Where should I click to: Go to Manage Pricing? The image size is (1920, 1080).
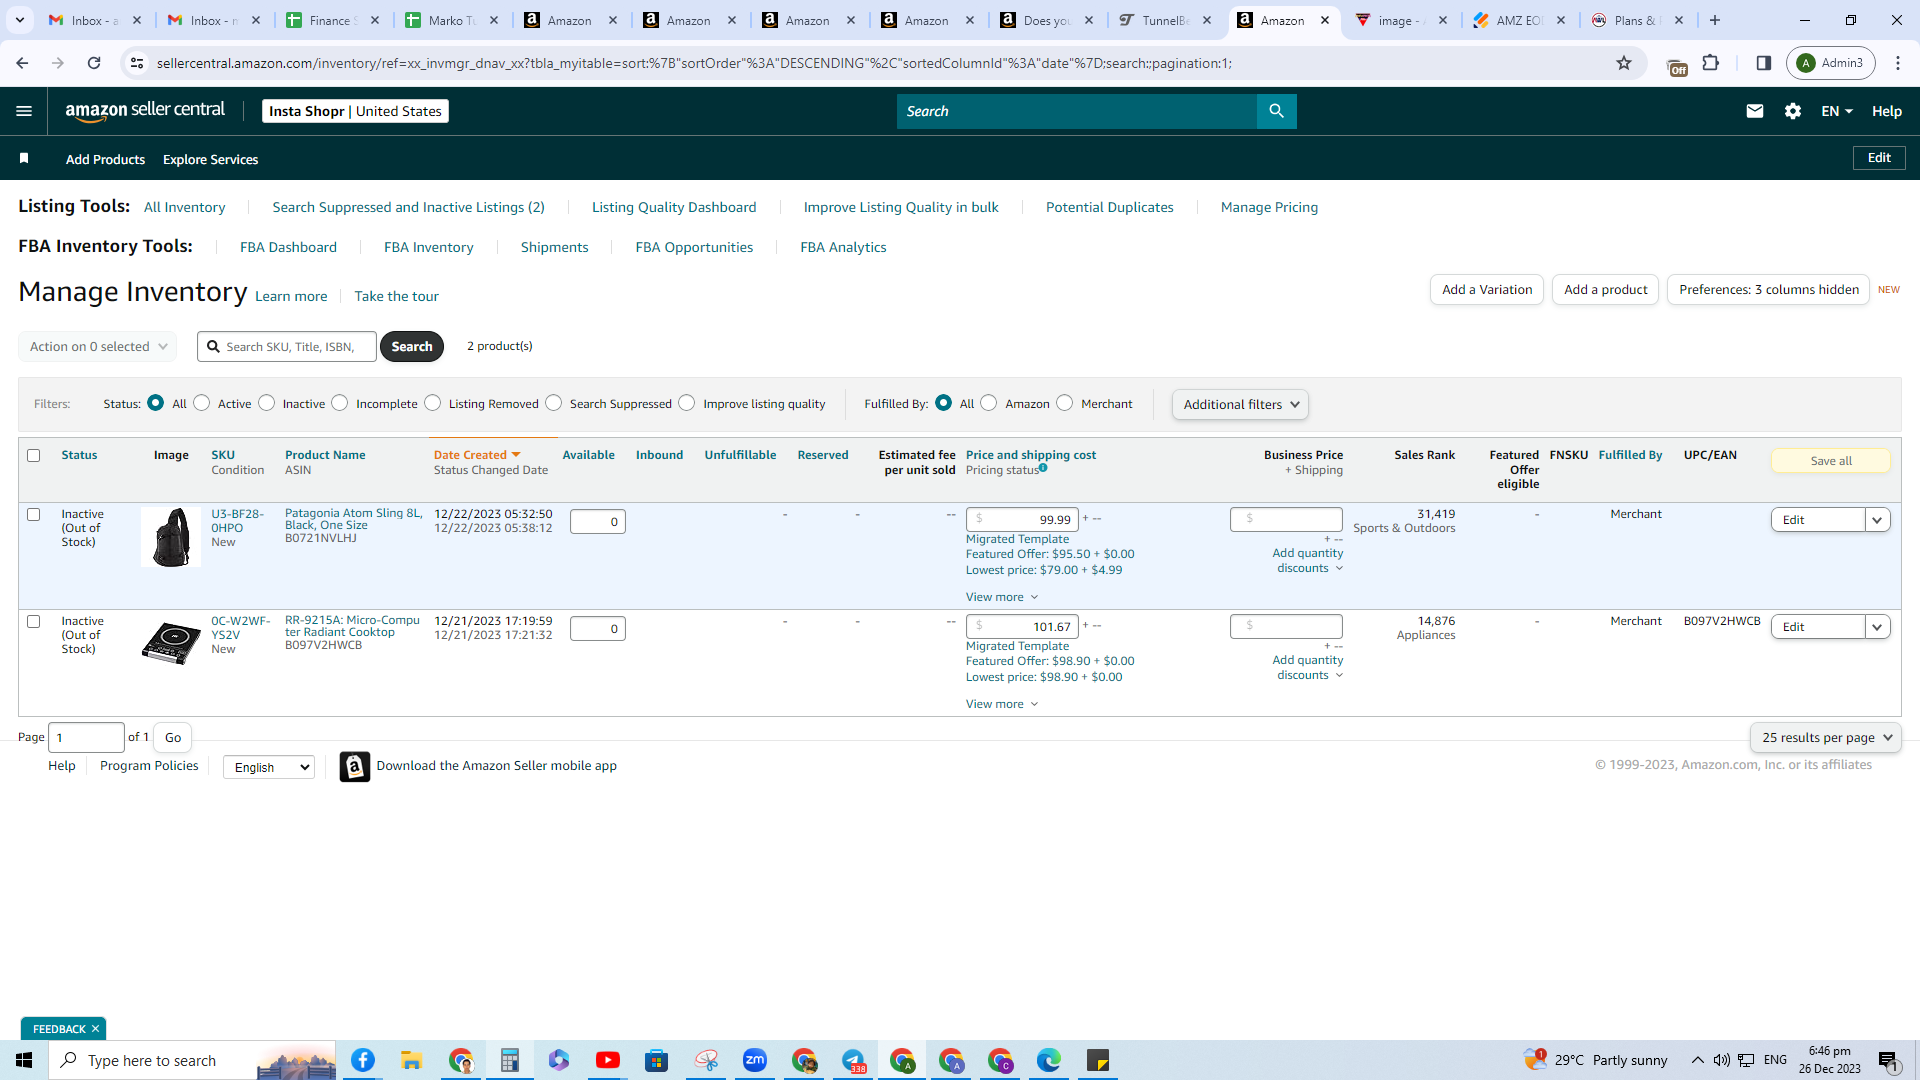pos(1269,207)
